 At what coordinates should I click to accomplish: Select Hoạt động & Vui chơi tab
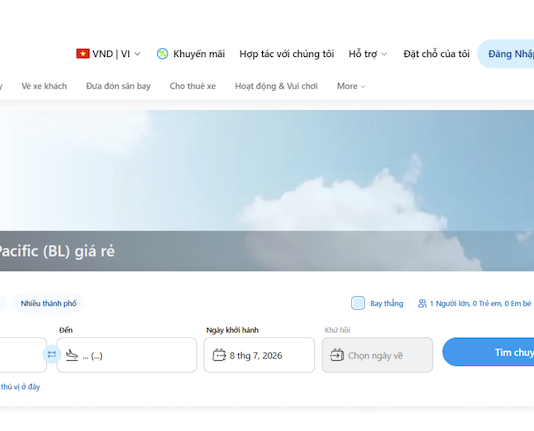(x=276, y=86)
